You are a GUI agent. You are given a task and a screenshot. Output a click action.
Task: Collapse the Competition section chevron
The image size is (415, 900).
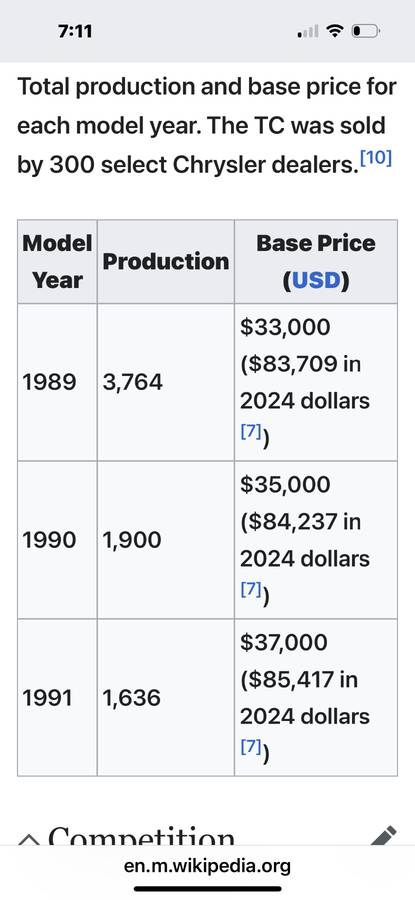coord(27,839)
